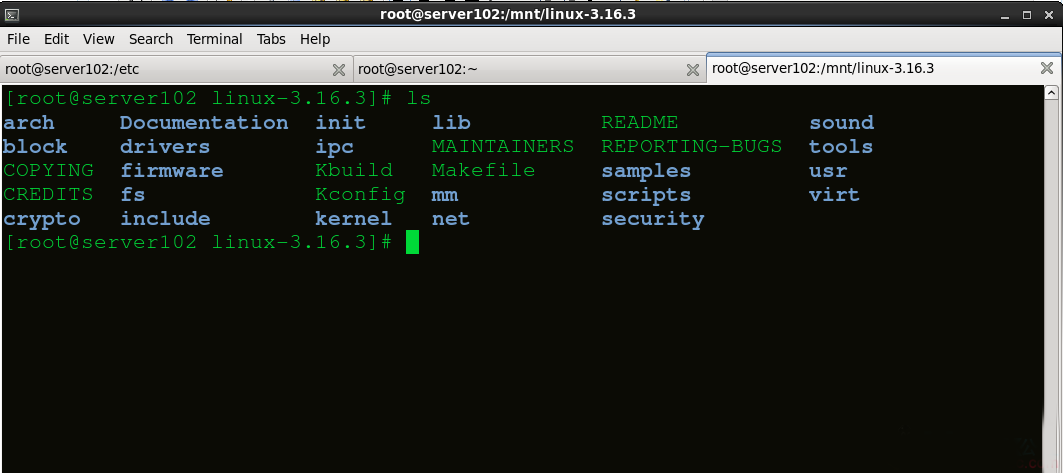Click the 'kernel' directory name
1063x473 pixels.
(x=353, y=218)
